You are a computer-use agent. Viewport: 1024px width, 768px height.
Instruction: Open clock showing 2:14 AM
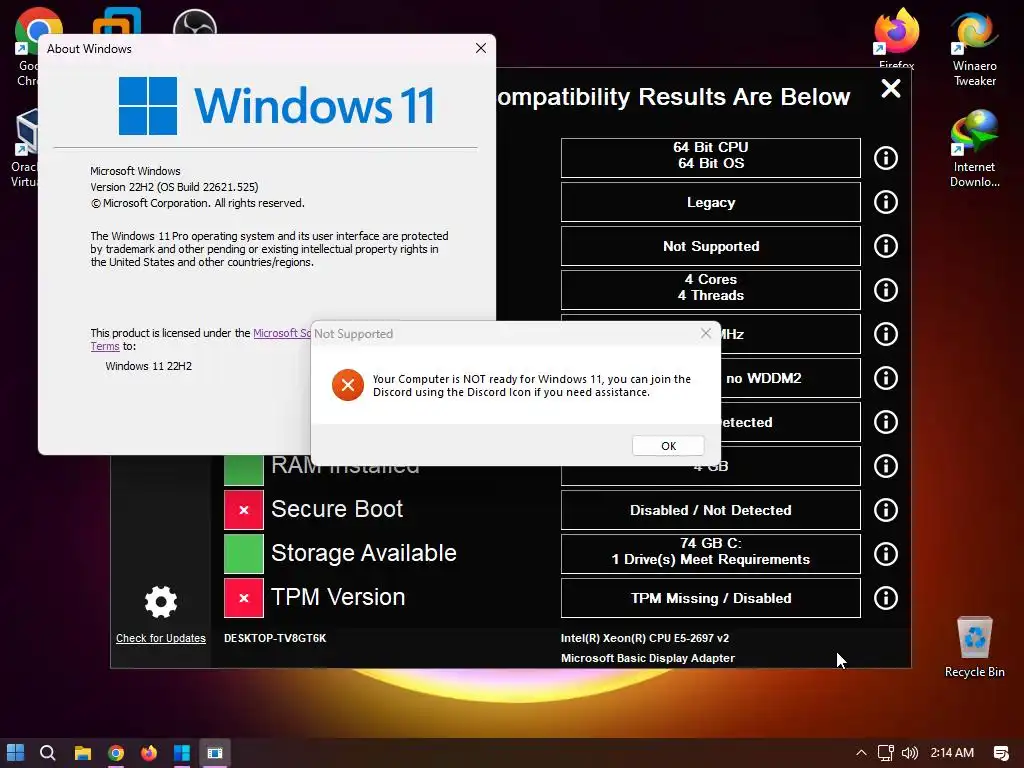coord(952,753)
